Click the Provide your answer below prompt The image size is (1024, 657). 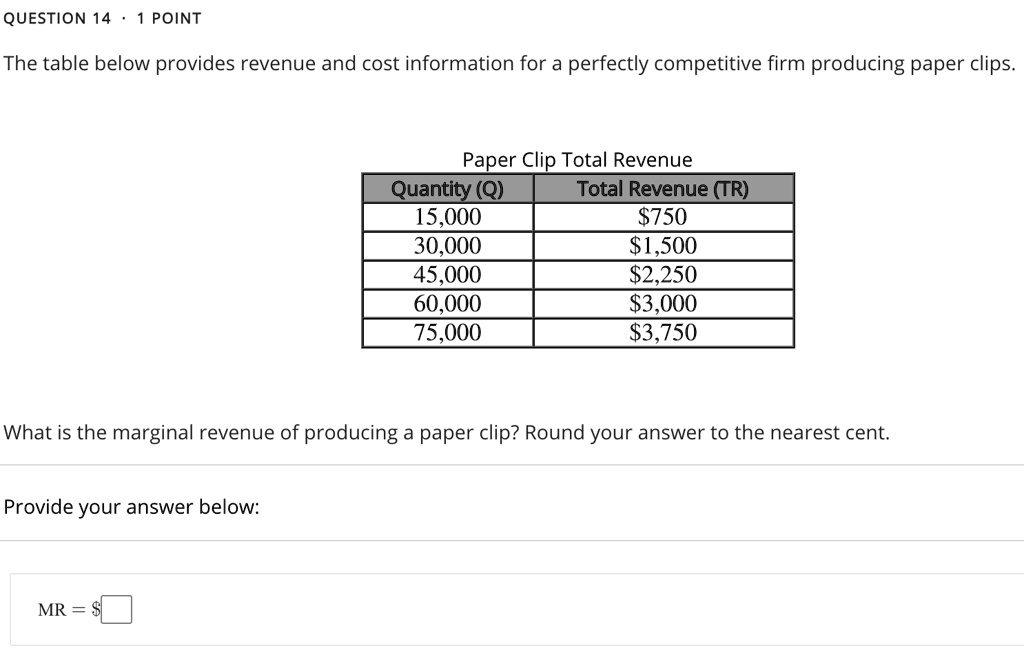(131, 506)
